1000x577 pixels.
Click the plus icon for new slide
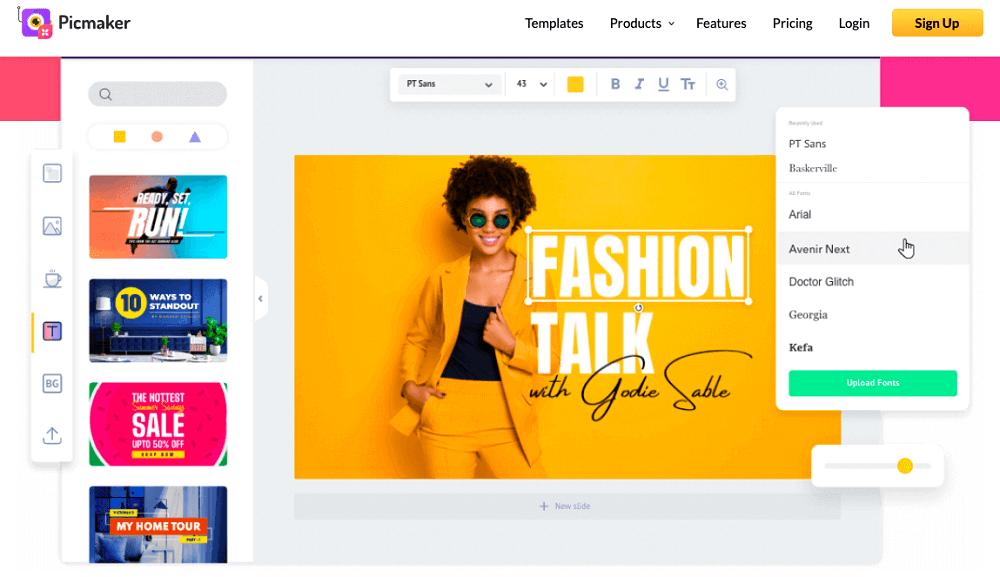coord(543,506)
